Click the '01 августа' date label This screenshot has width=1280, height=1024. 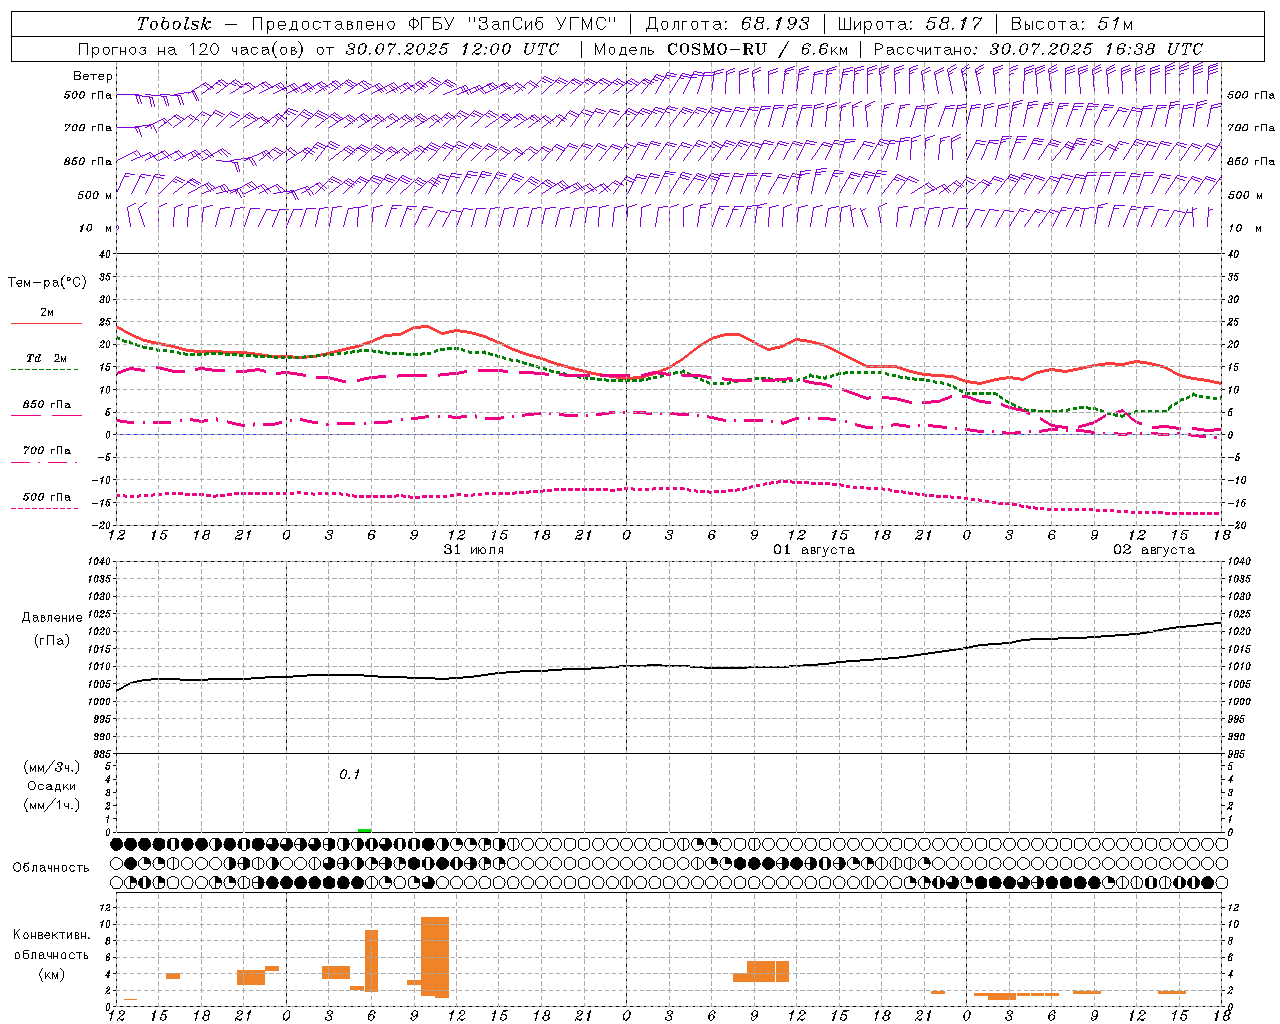tap(814, 550)
